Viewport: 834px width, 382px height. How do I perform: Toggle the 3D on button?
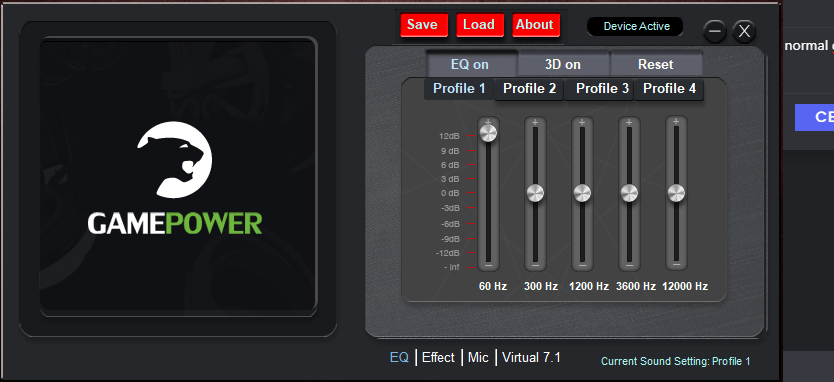563,64
